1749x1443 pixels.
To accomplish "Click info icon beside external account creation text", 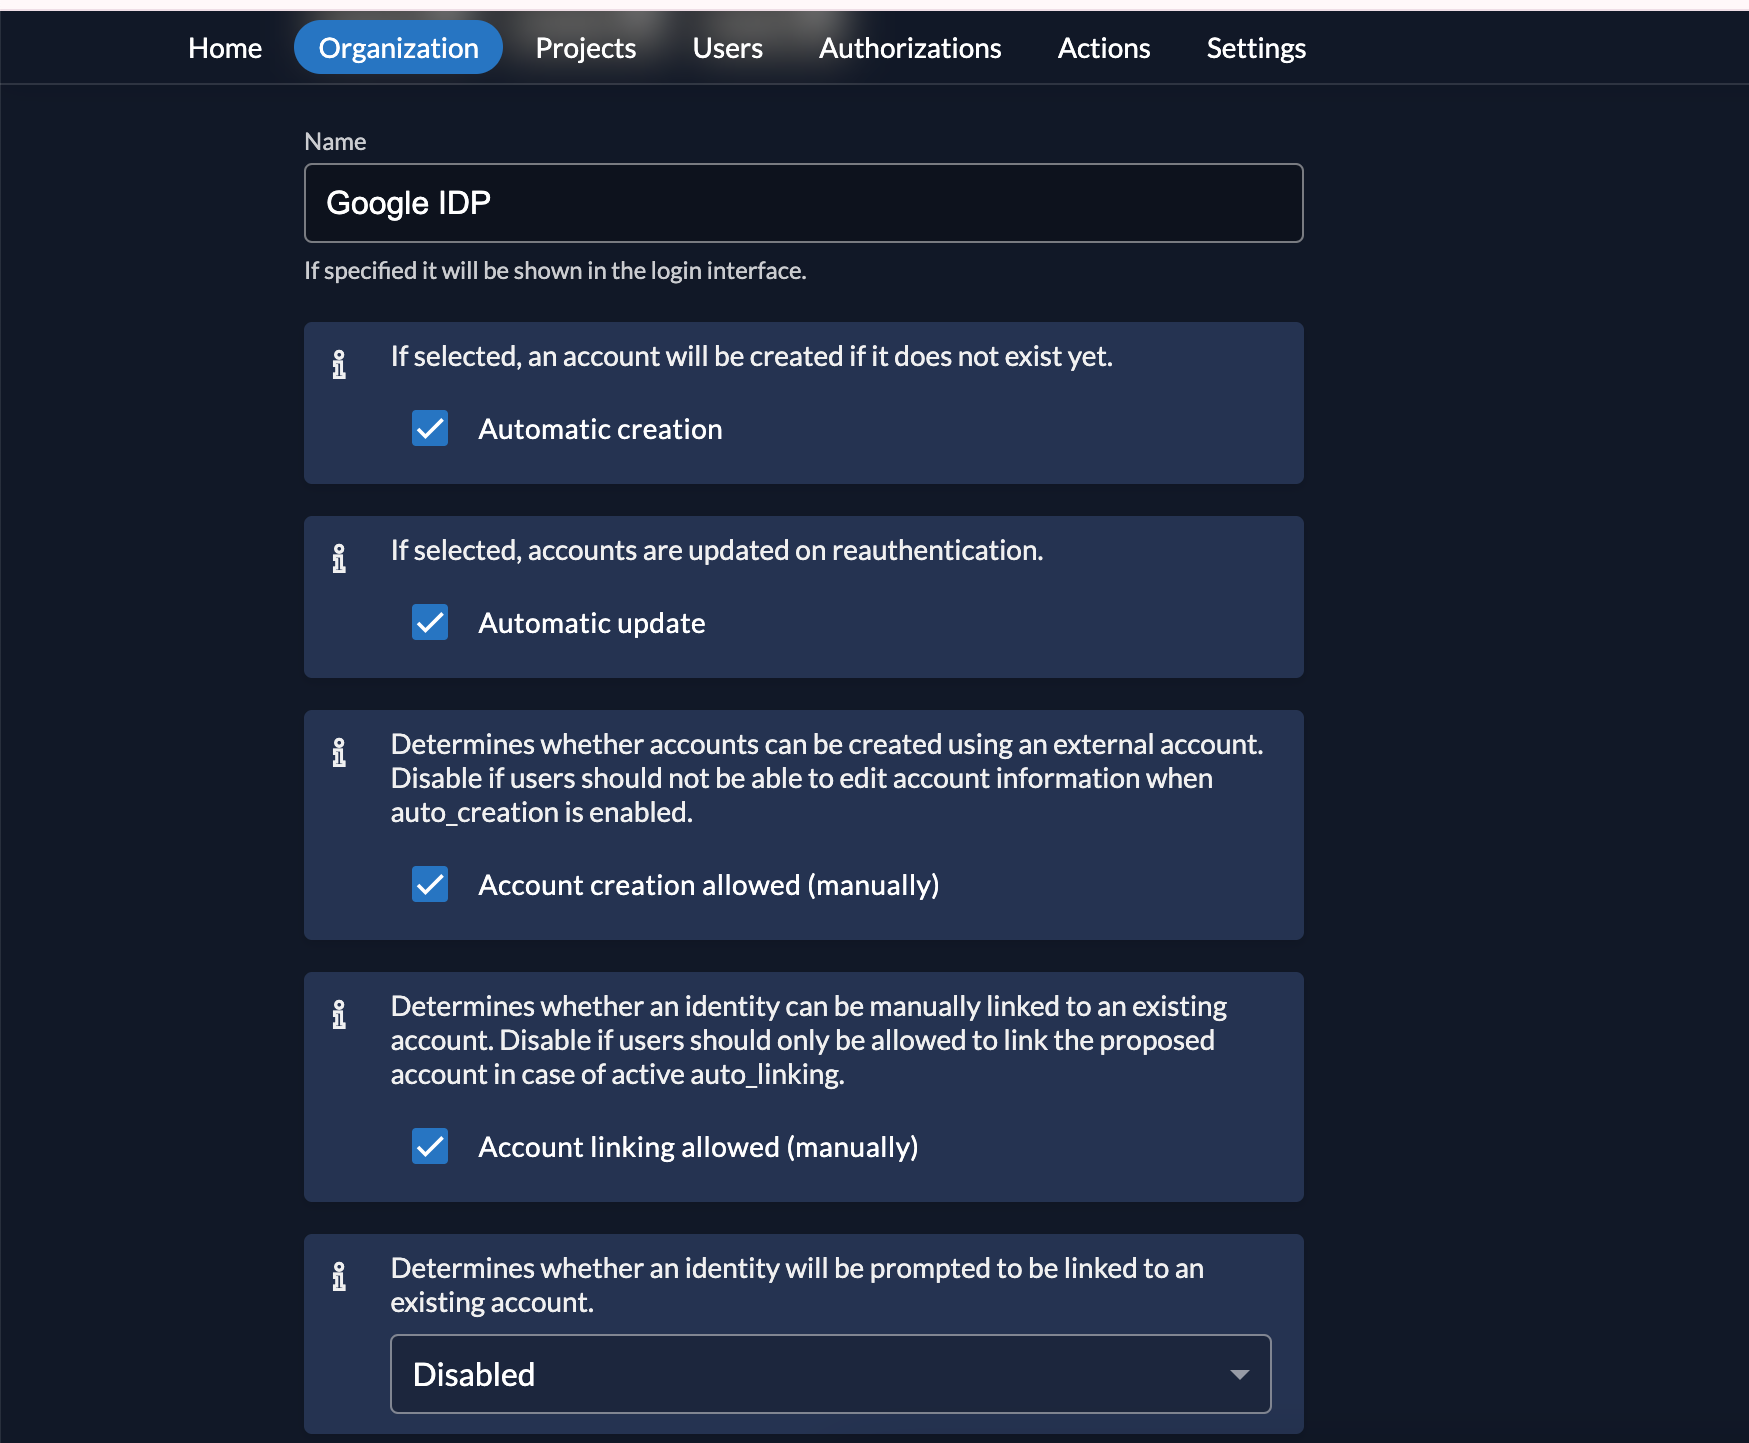I will coord(339,752).
